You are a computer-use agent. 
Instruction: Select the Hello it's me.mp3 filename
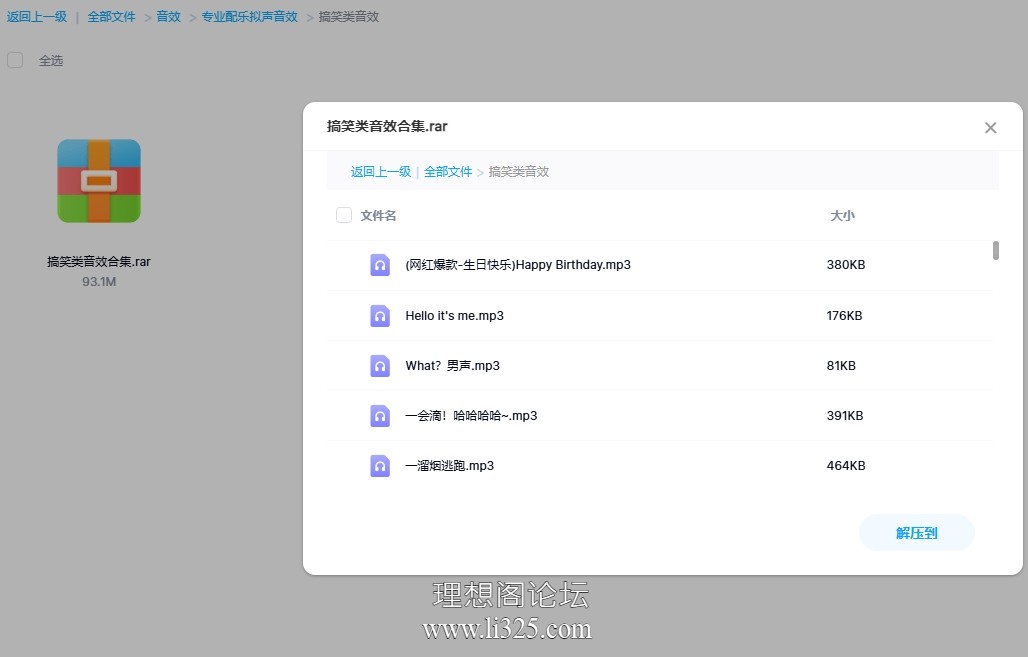(x=454, y=316)
